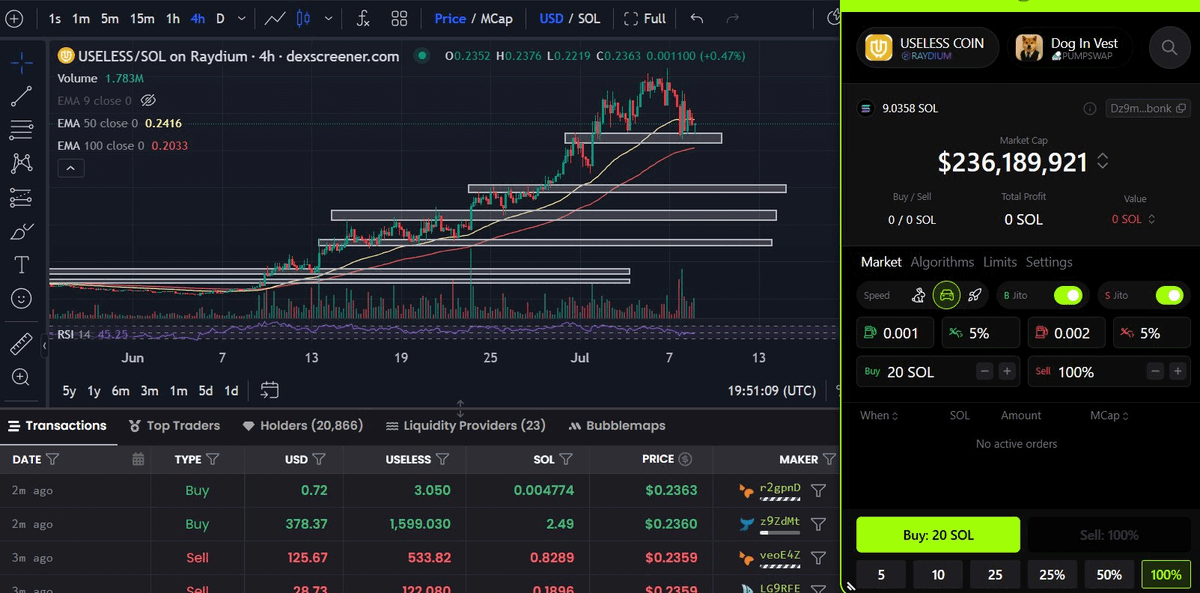
Task: Select the ruler measure tool
Action: pos(21,344)
